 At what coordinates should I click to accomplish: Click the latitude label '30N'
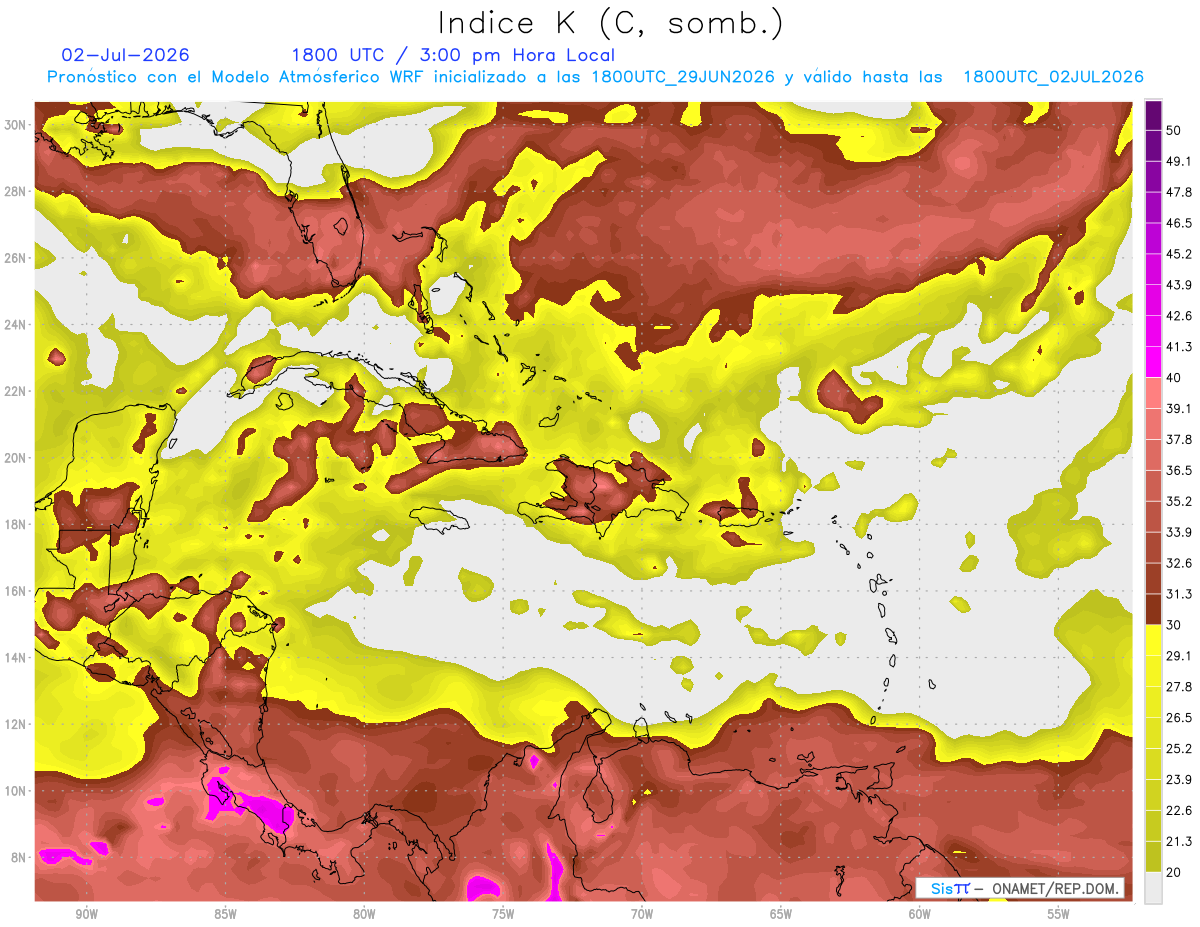16,125
